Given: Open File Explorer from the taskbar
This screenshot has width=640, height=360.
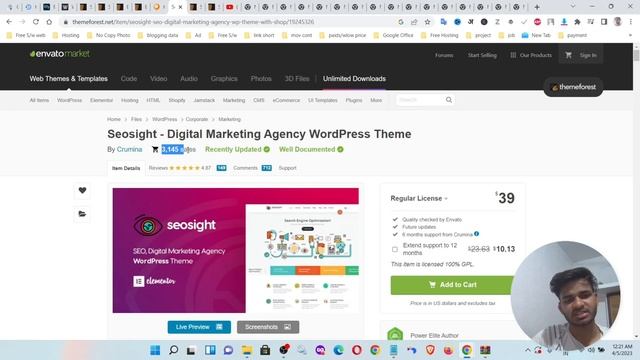Looking at the screenshot, I should coord(247,350).
